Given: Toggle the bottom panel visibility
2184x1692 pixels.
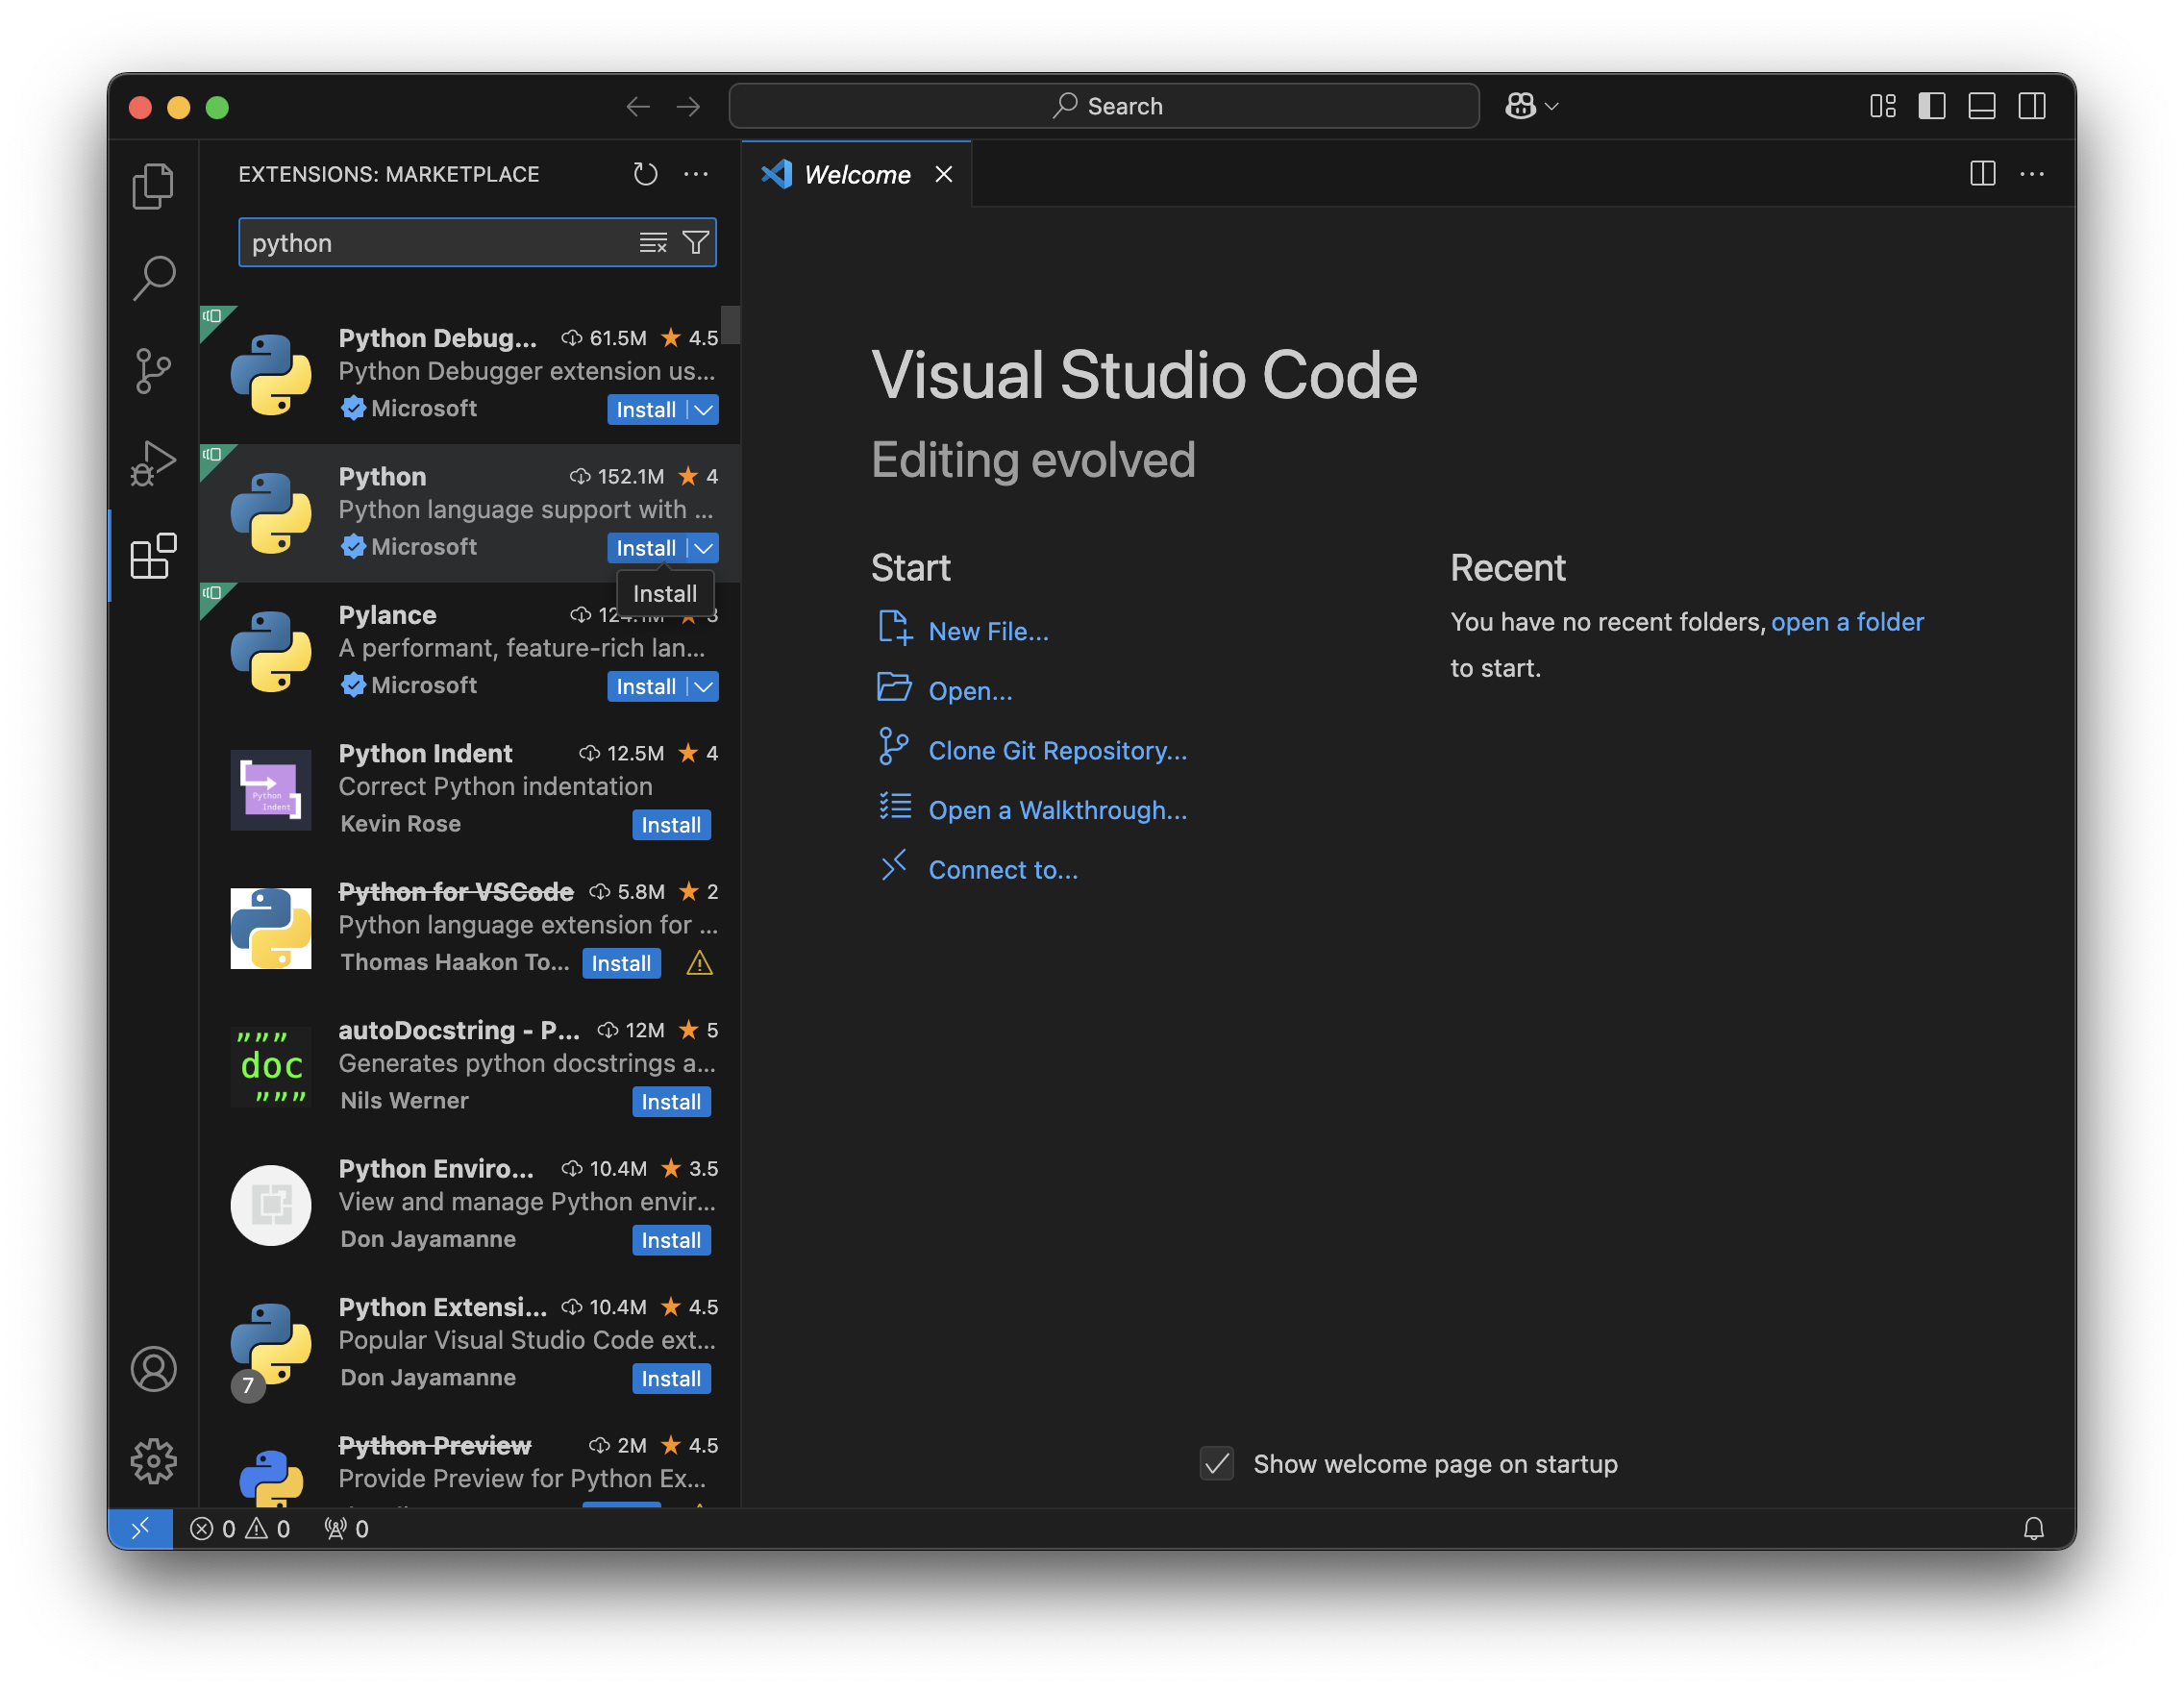Looking at the screenshot, I should click(1981, 106).
